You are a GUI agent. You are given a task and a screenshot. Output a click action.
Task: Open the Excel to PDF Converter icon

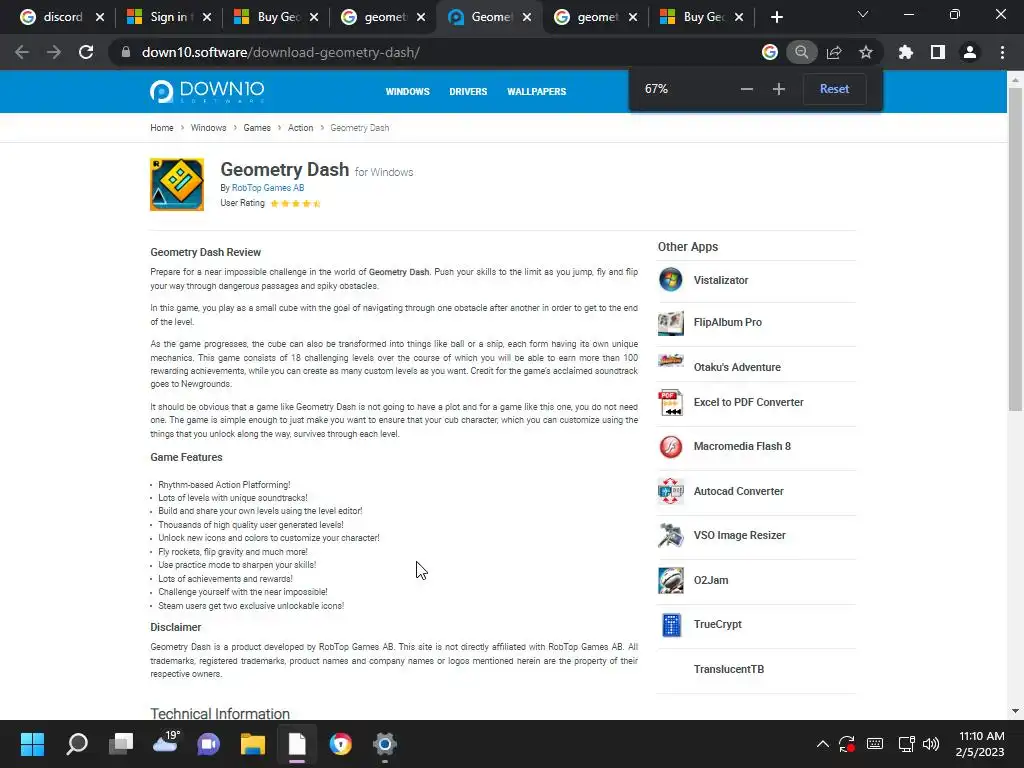[671, 403]
